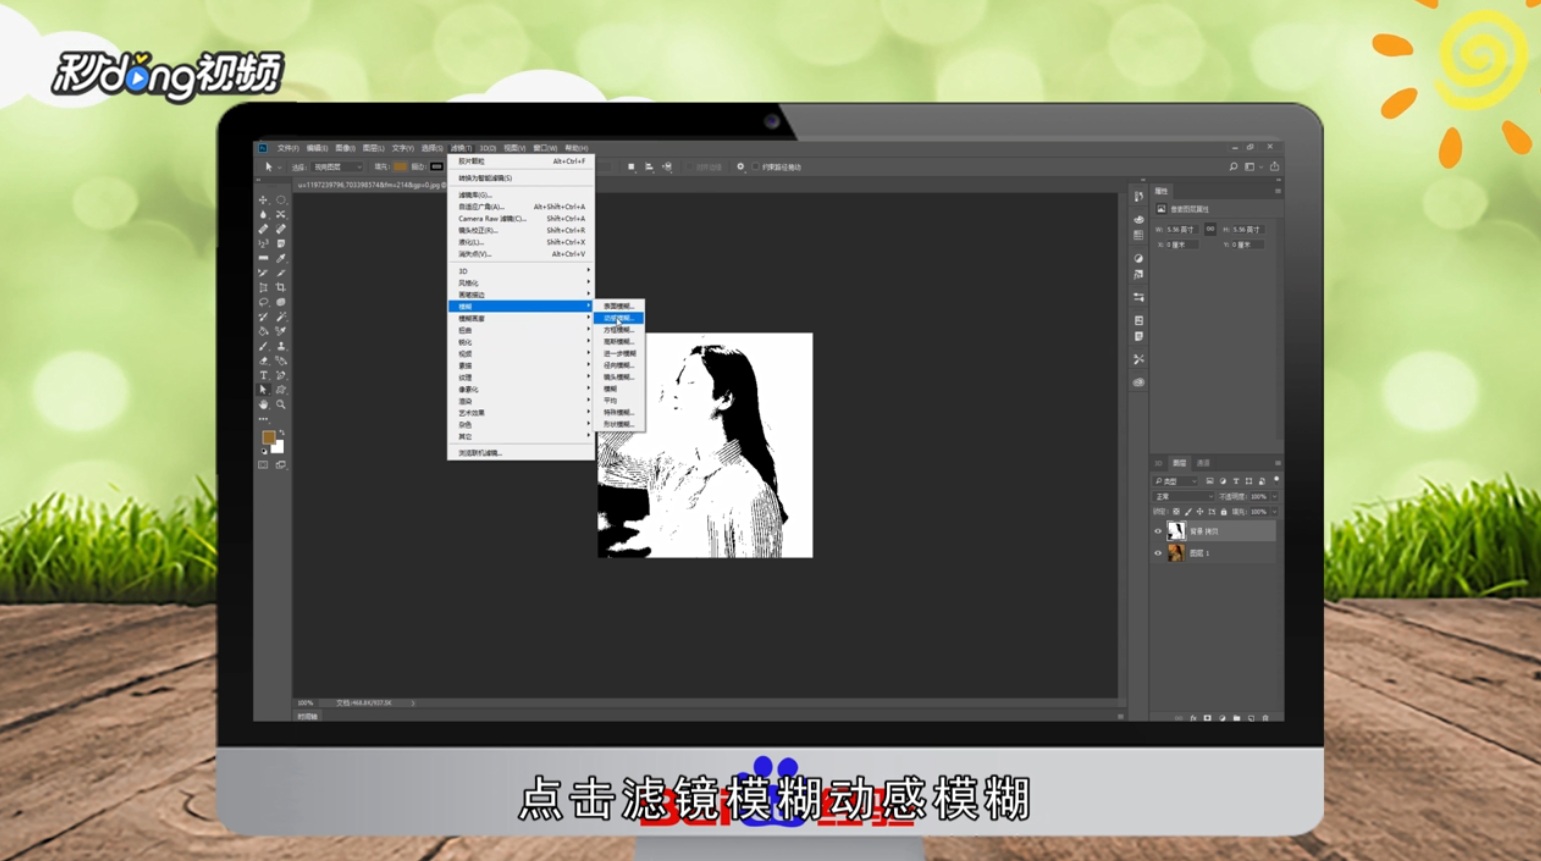1541x861 pixels.
Task: Select the Horizontal Type tool
Action: [x=263, y=375]
